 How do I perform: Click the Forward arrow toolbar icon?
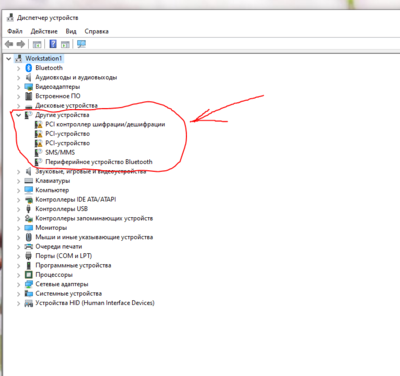[x=21, y=44]
